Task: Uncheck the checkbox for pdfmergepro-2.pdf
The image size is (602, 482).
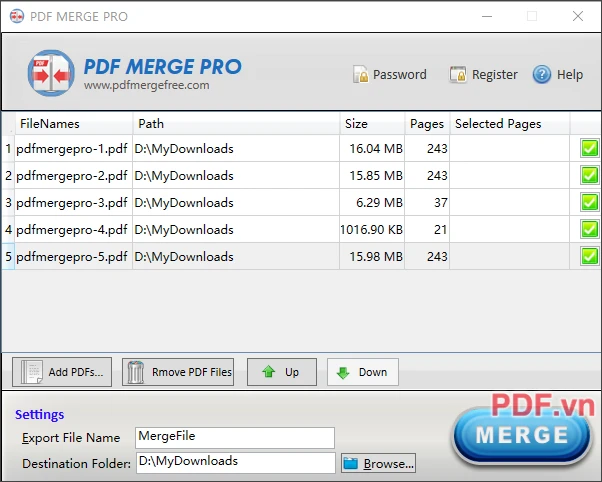Action: pyautogui.click(x=589, y=175)
